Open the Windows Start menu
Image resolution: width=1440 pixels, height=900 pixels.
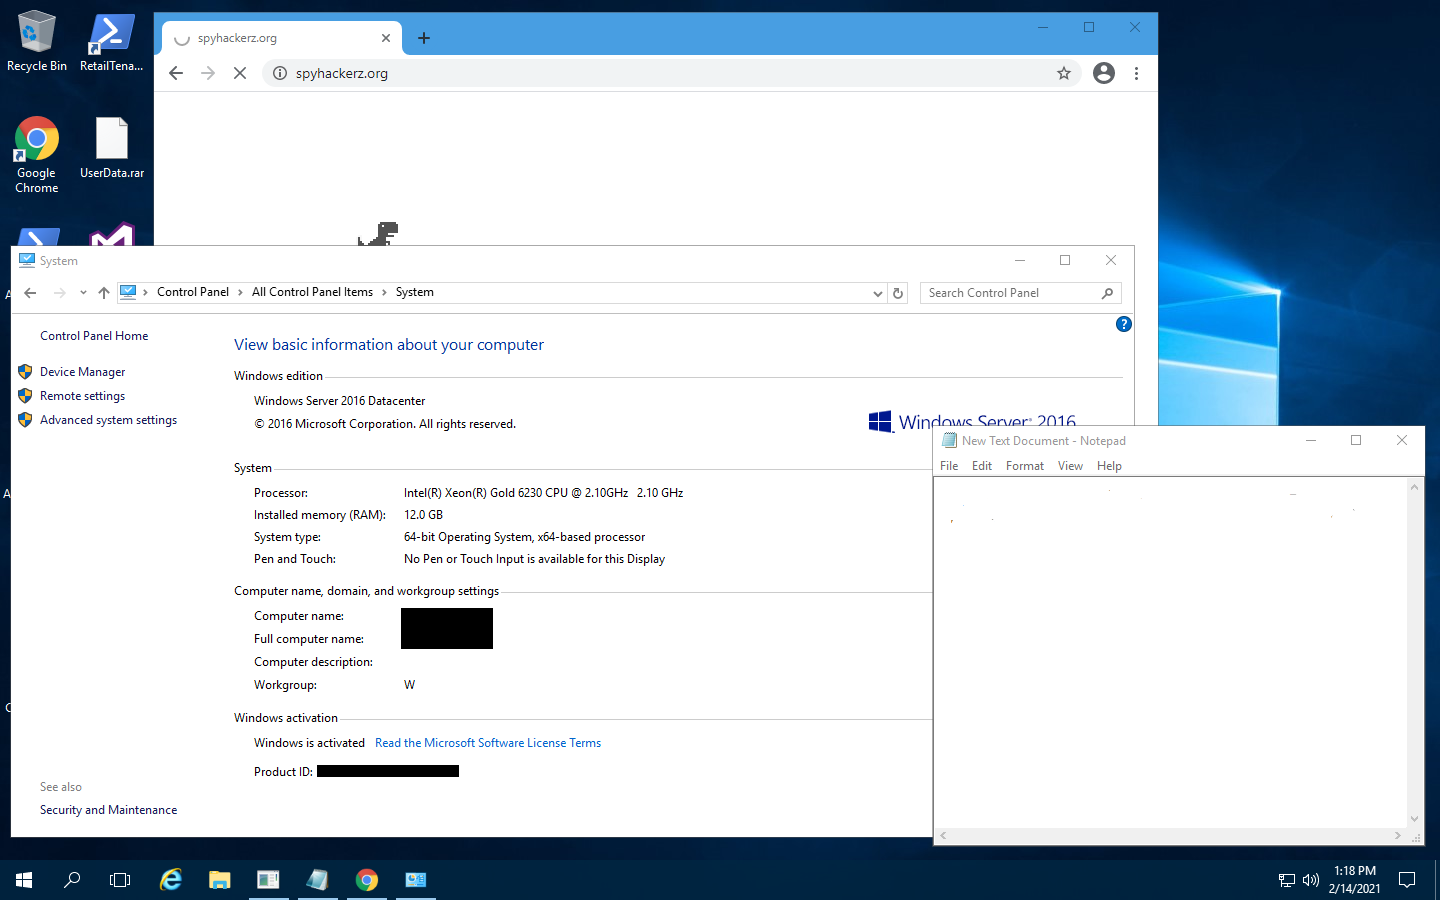(x=24, y=880)
